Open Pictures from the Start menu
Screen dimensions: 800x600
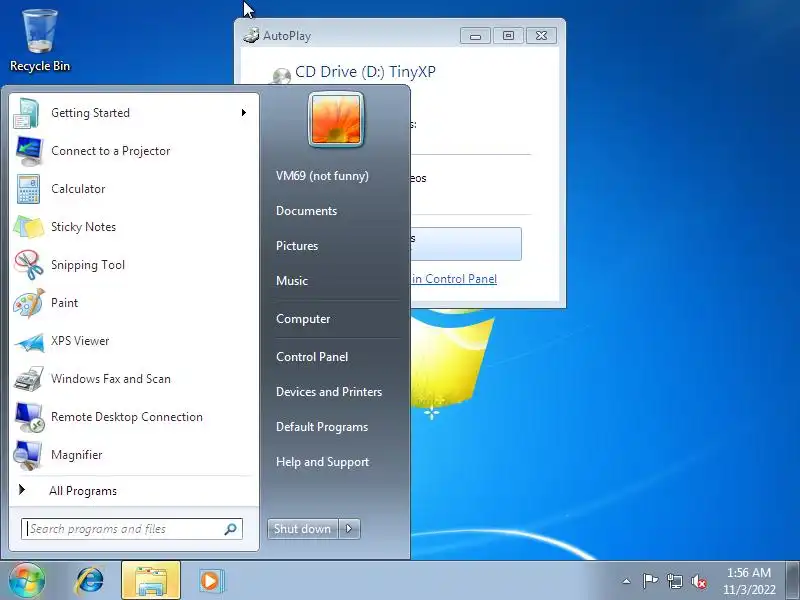pyautogui.click(x=297, y=246)
